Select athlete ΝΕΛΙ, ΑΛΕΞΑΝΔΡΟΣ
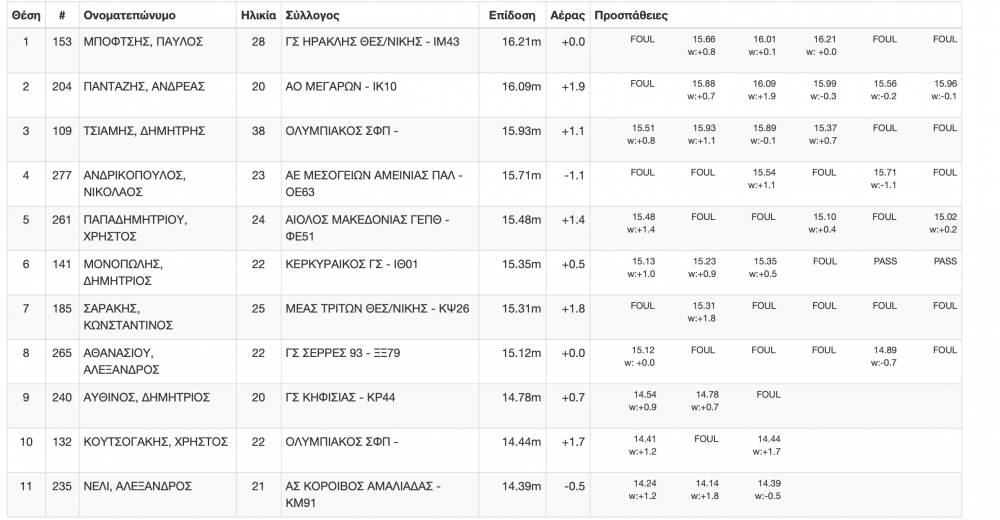1000x520 pixels. [x=138, y=486]
